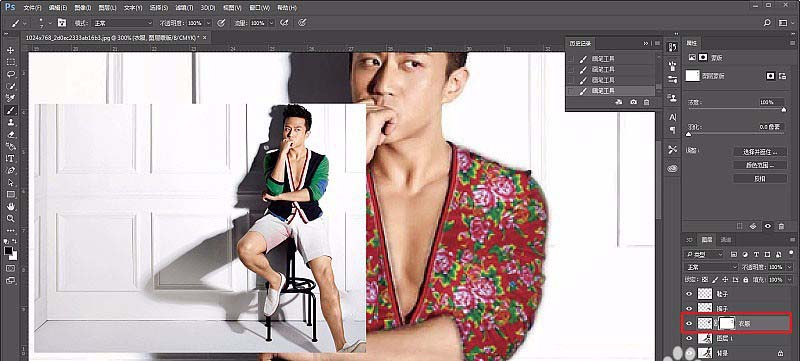Select the Brush tool in left toolbar
800x361 pixels.
[x=11, y=110]
